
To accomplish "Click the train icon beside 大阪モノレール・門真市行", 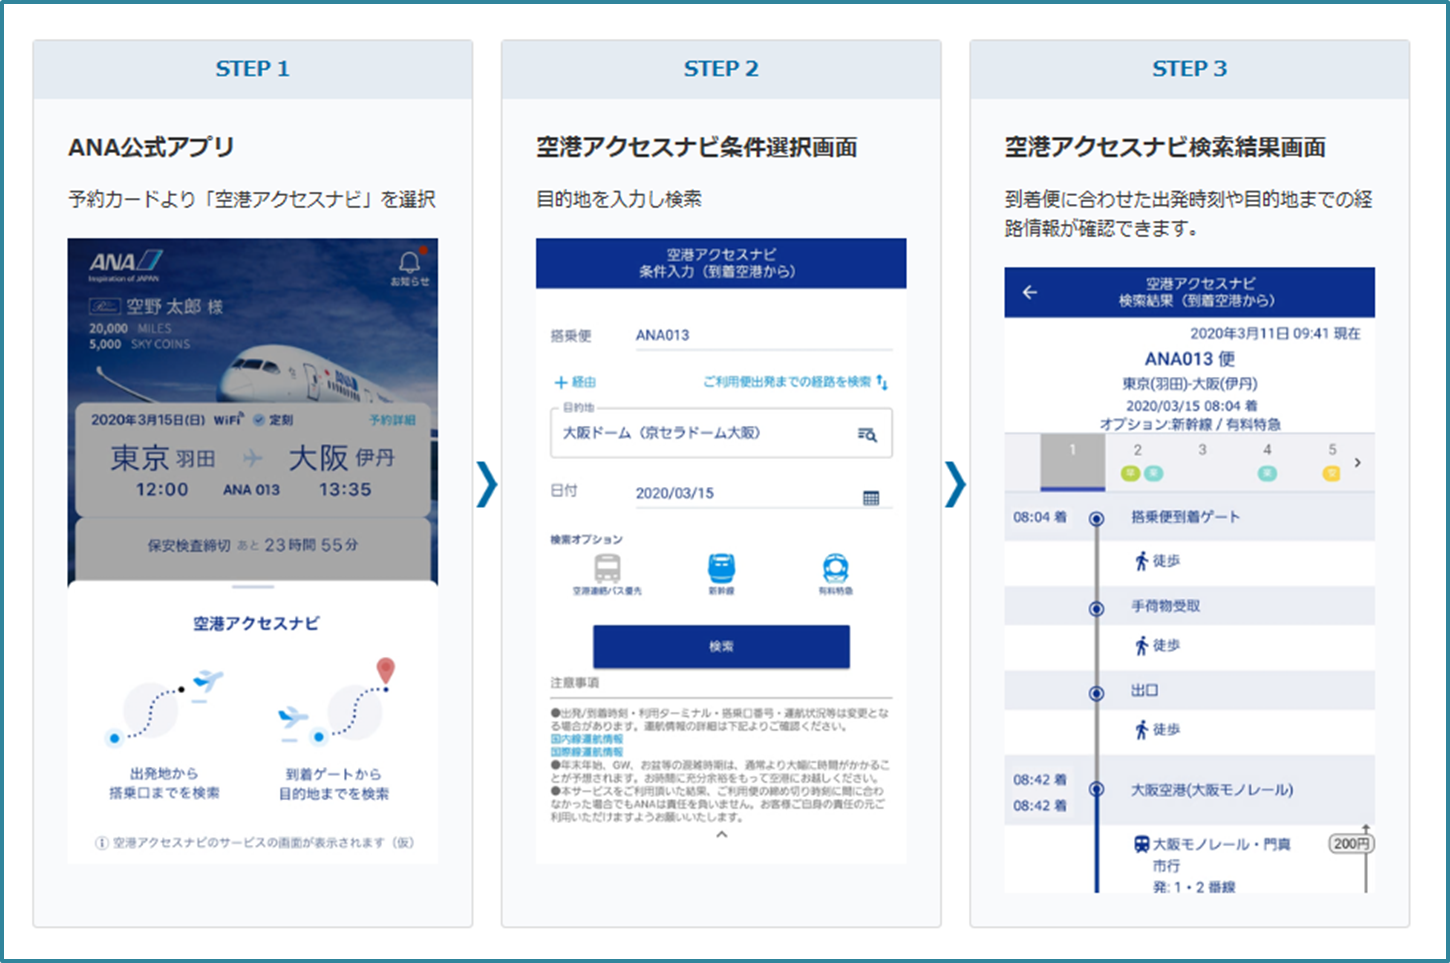I will (1142, 844).
